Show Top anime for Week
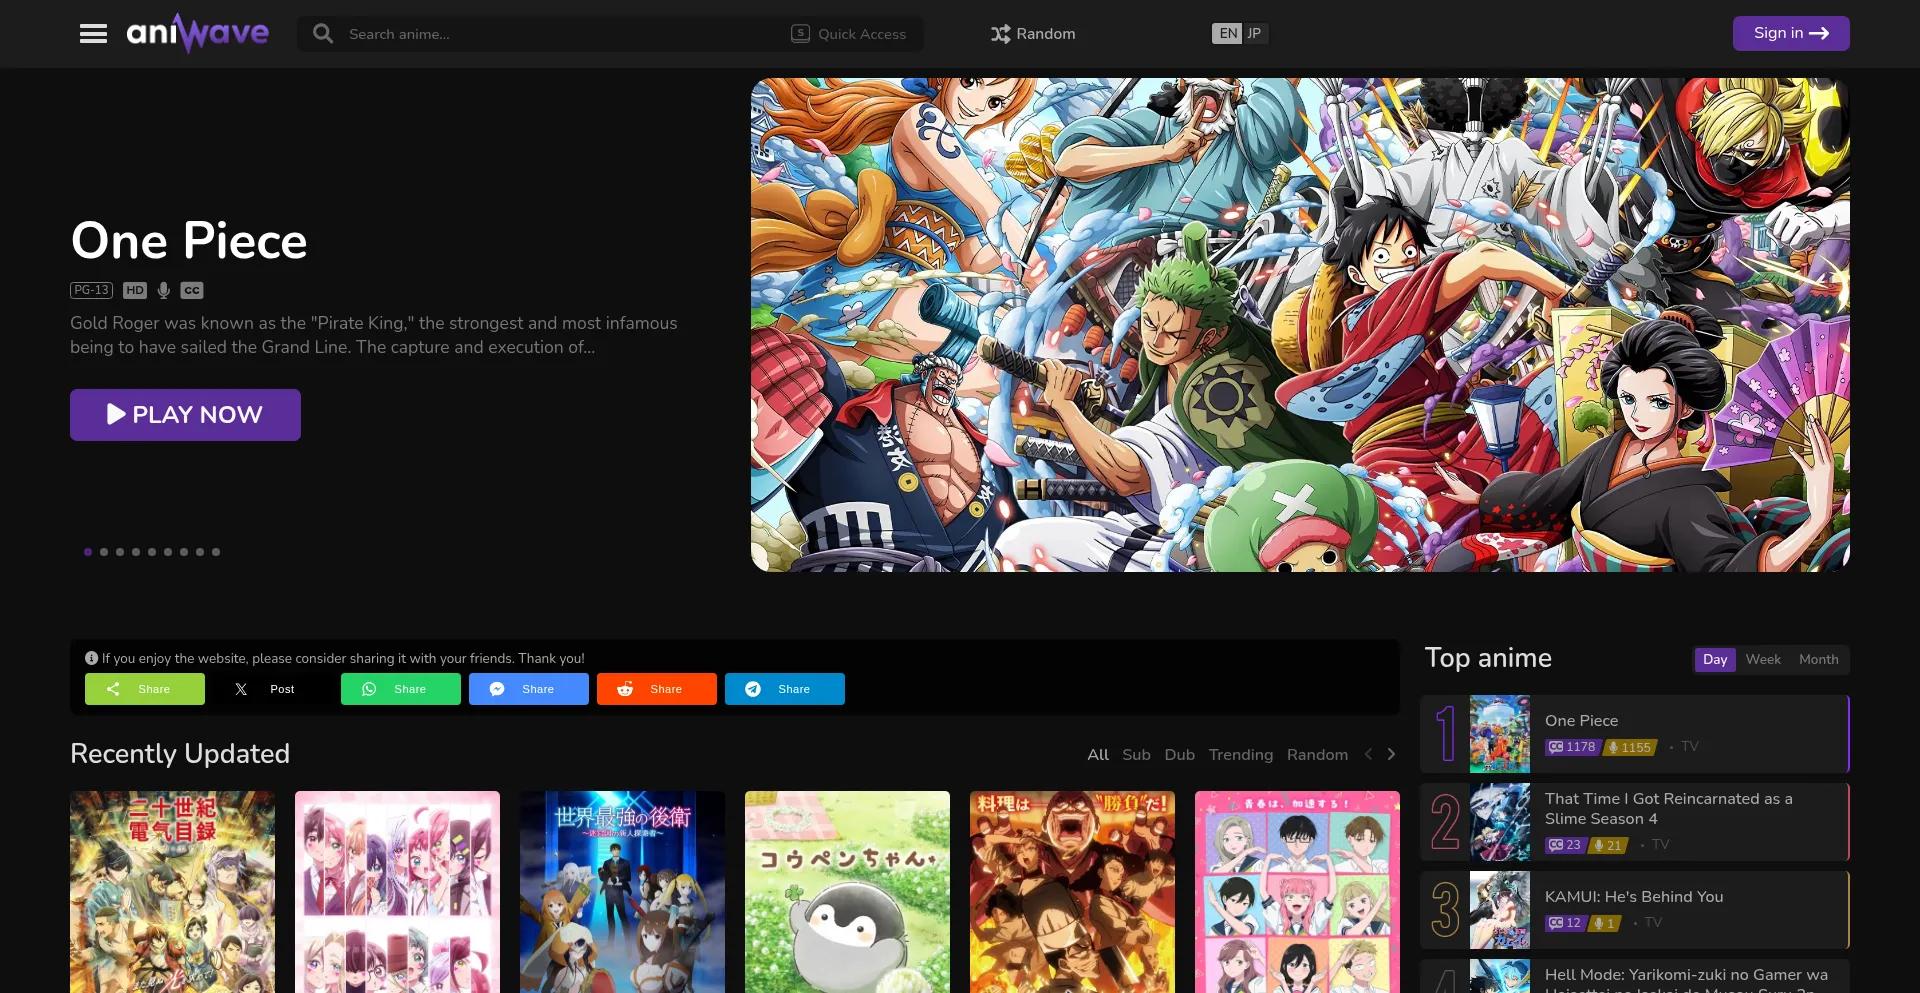This screenshot has height=993, width=1920. pyautogui.click(x=1763, y=660)
